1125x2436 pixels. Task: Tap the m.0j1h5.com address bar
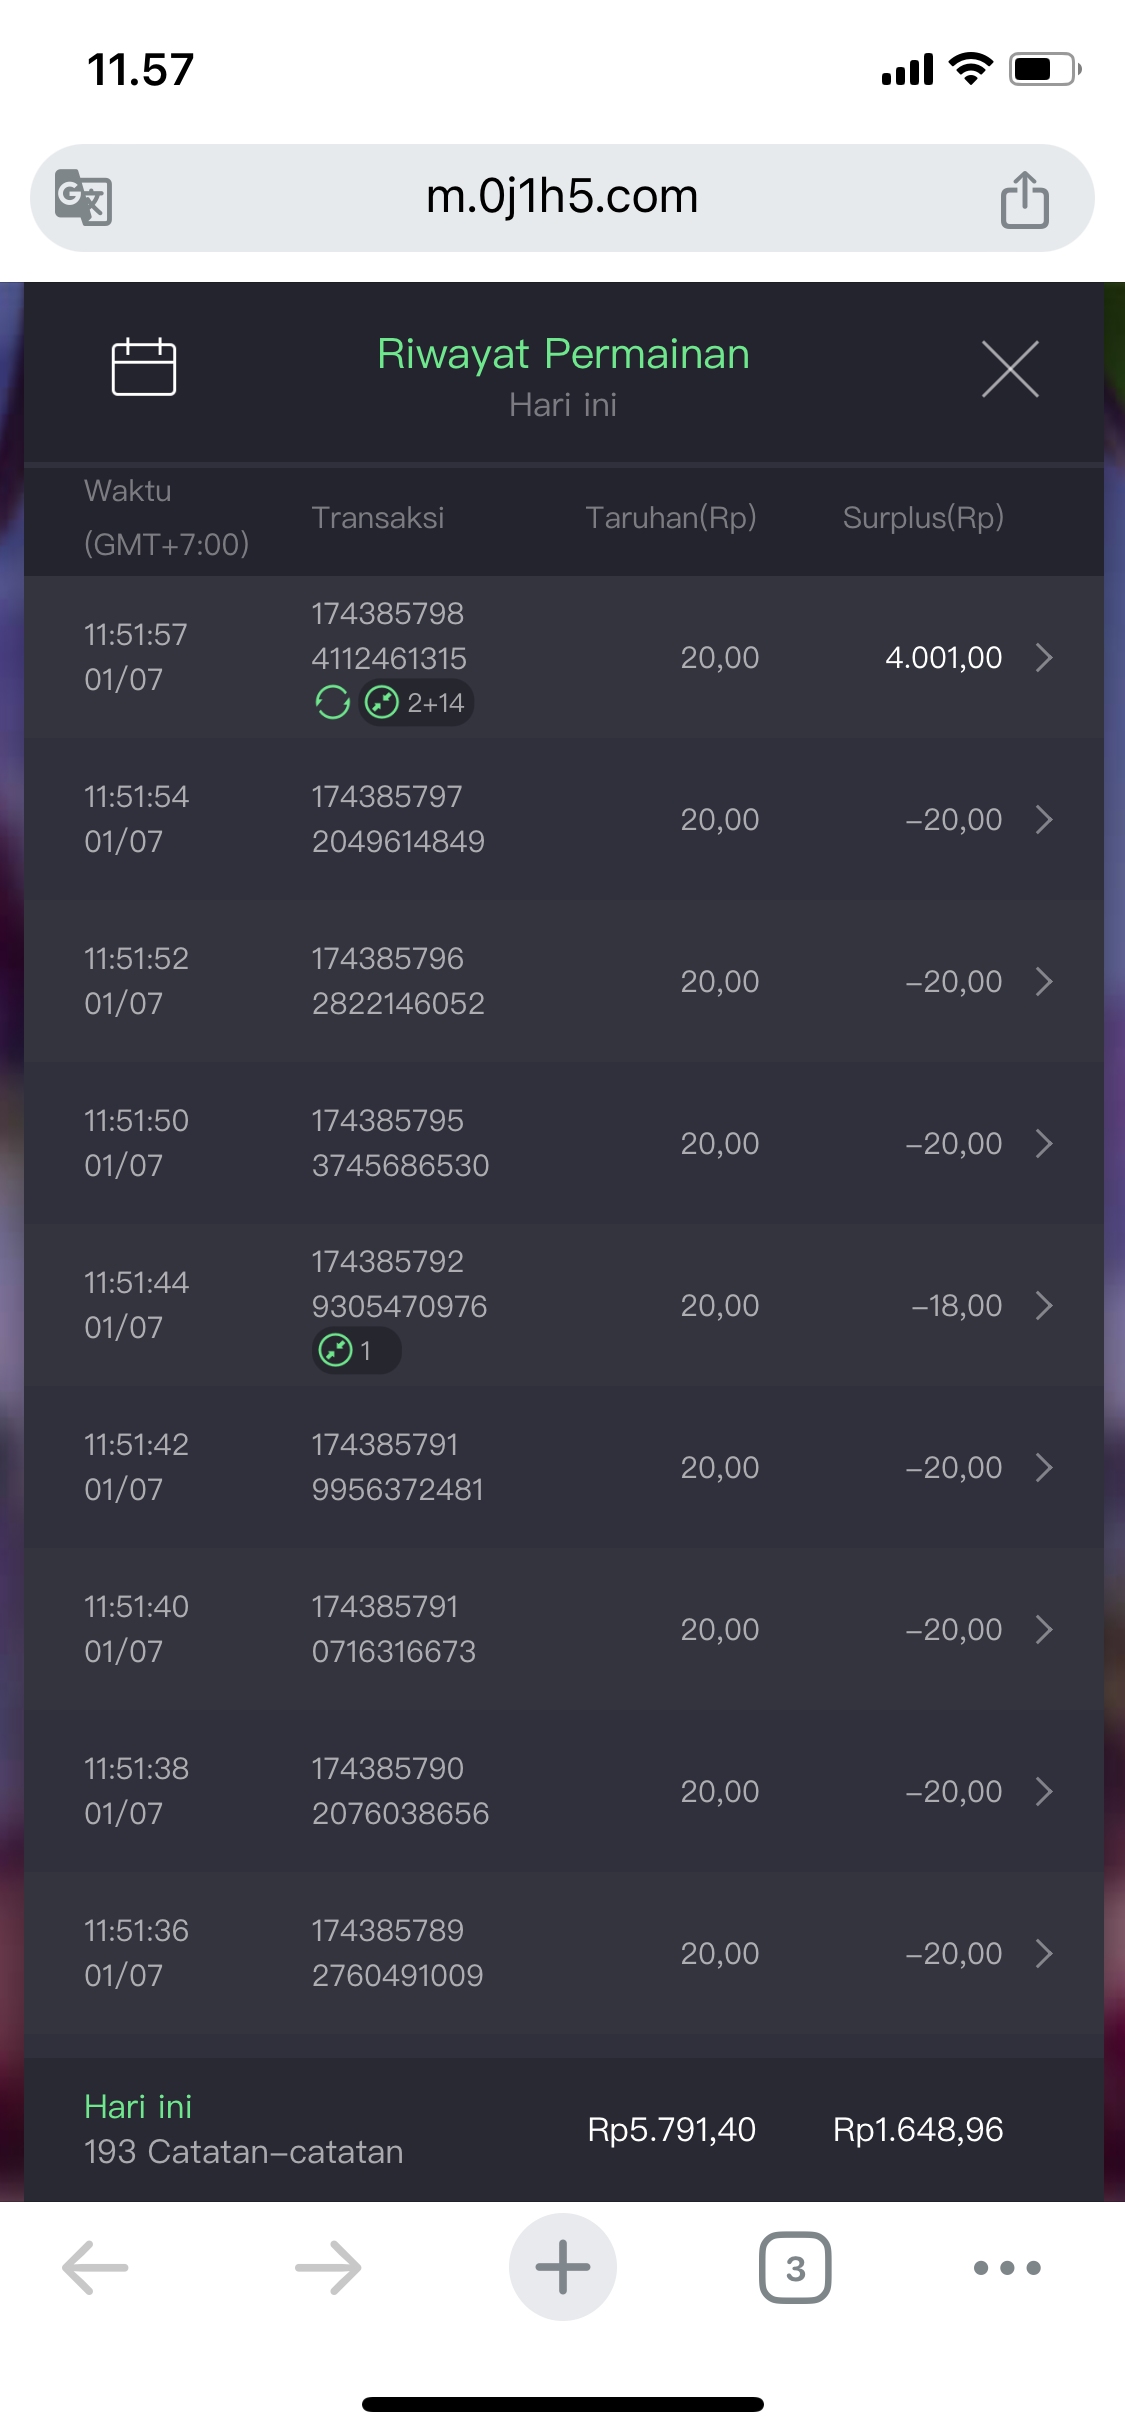(x=562, y=197)
